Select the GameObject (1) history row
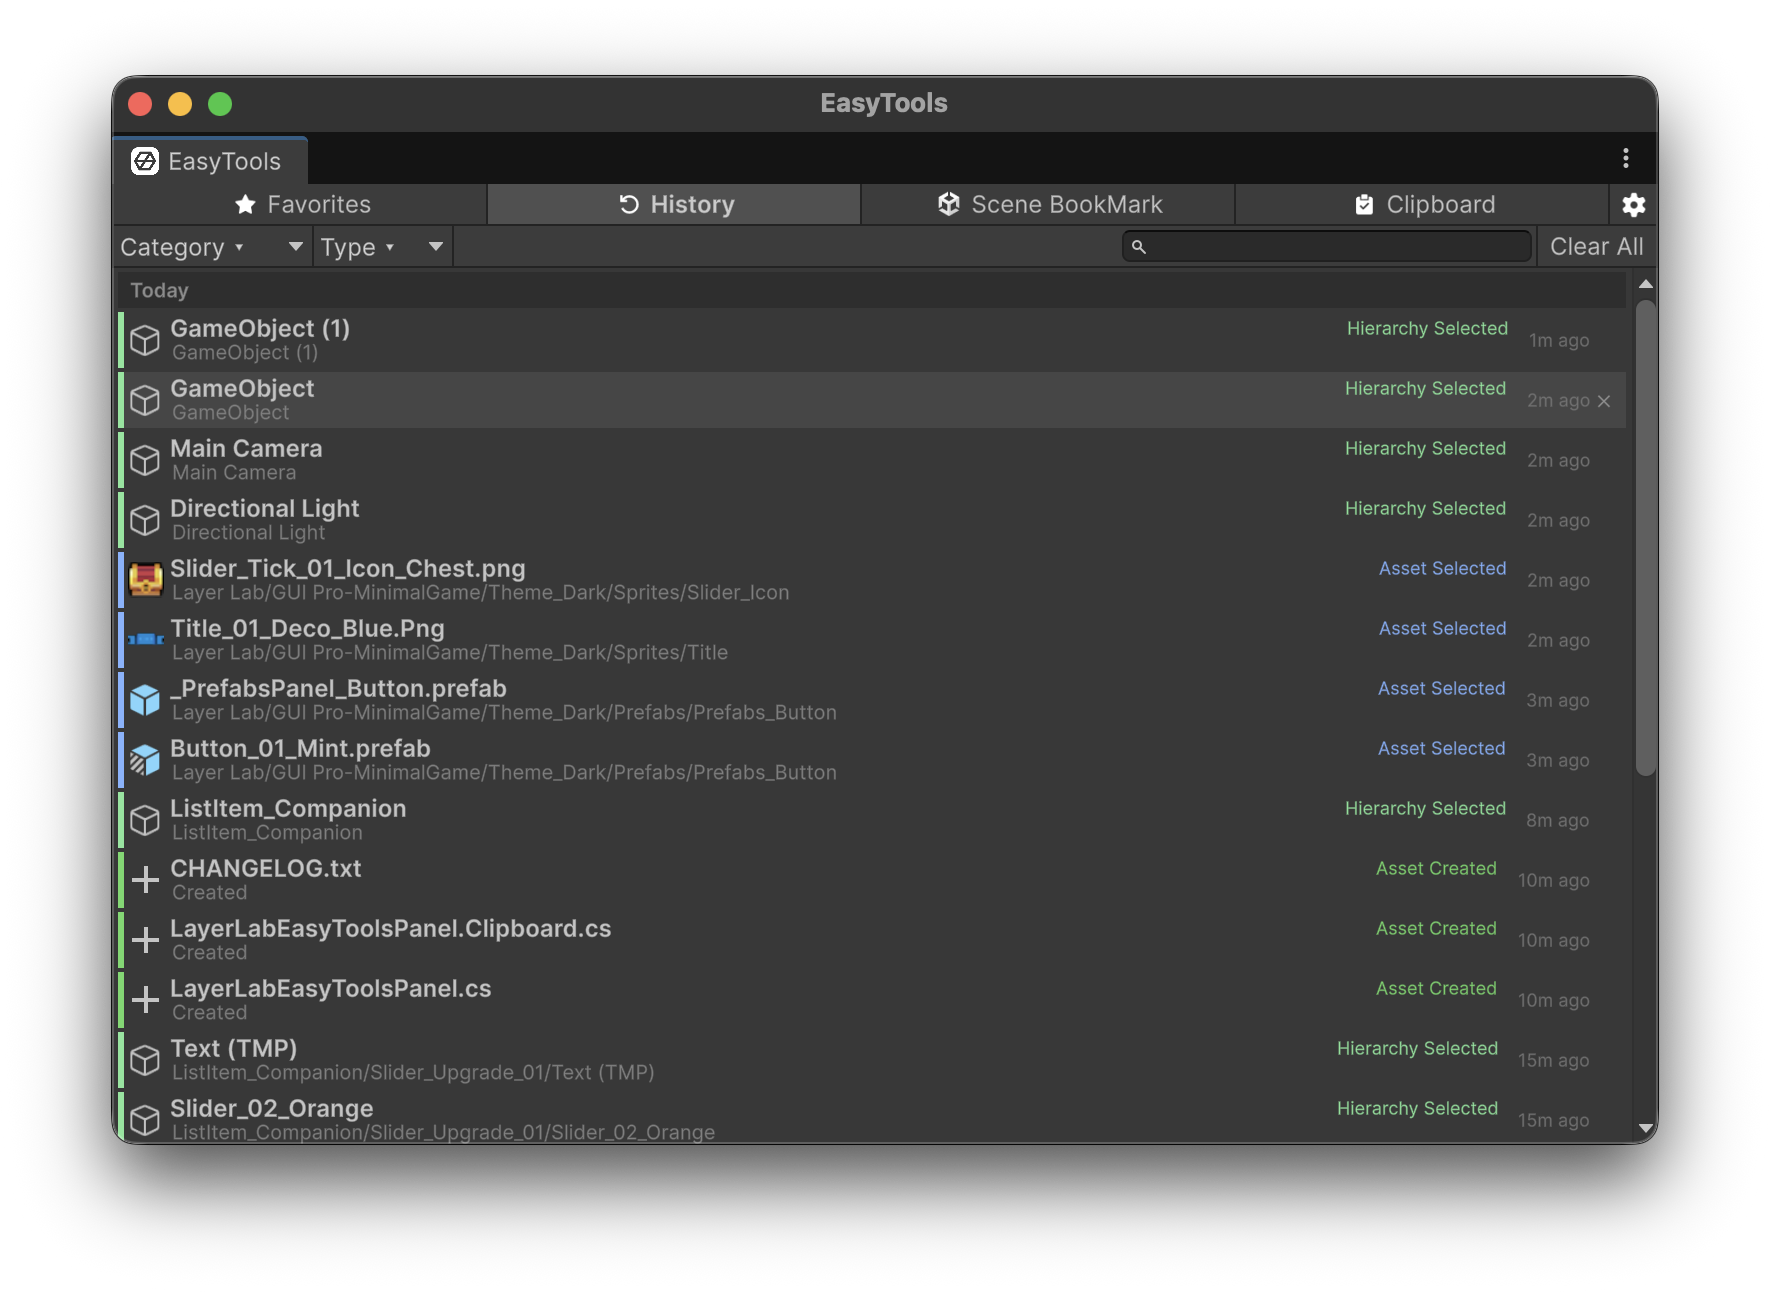1770x1292 pixels. click(872, 340)
